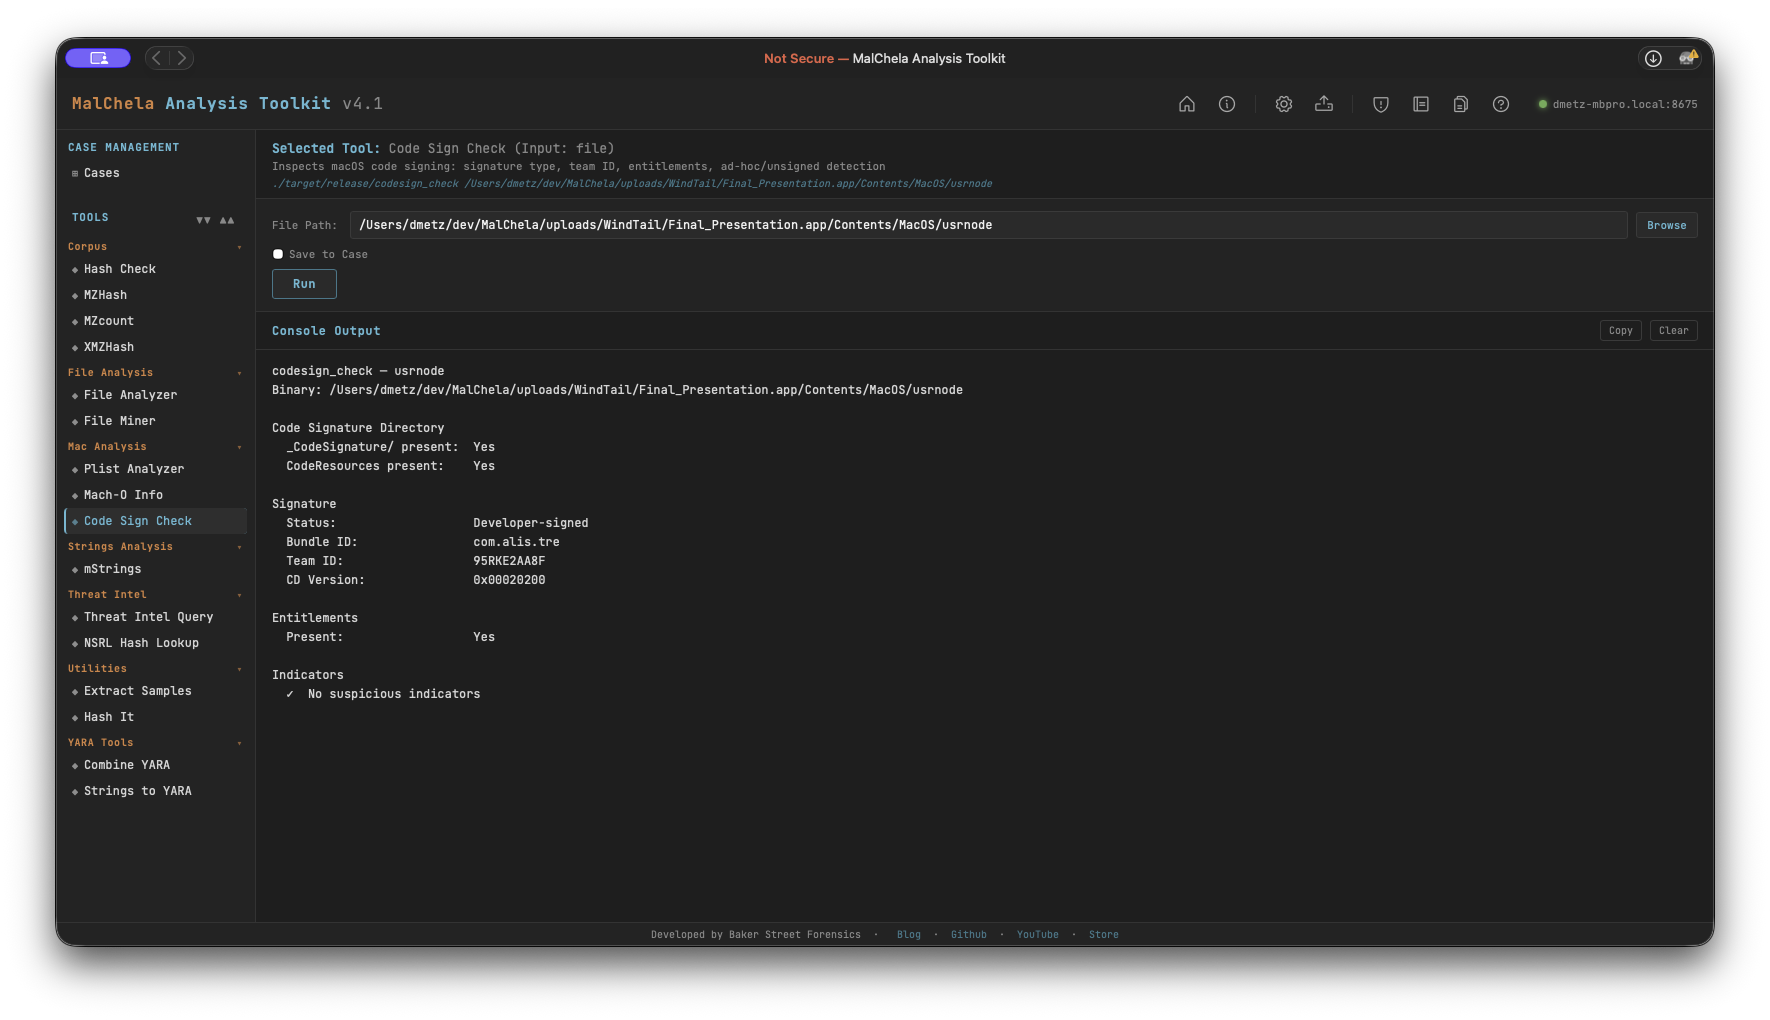
Task: Click the Run button
Action: point(304,284)
